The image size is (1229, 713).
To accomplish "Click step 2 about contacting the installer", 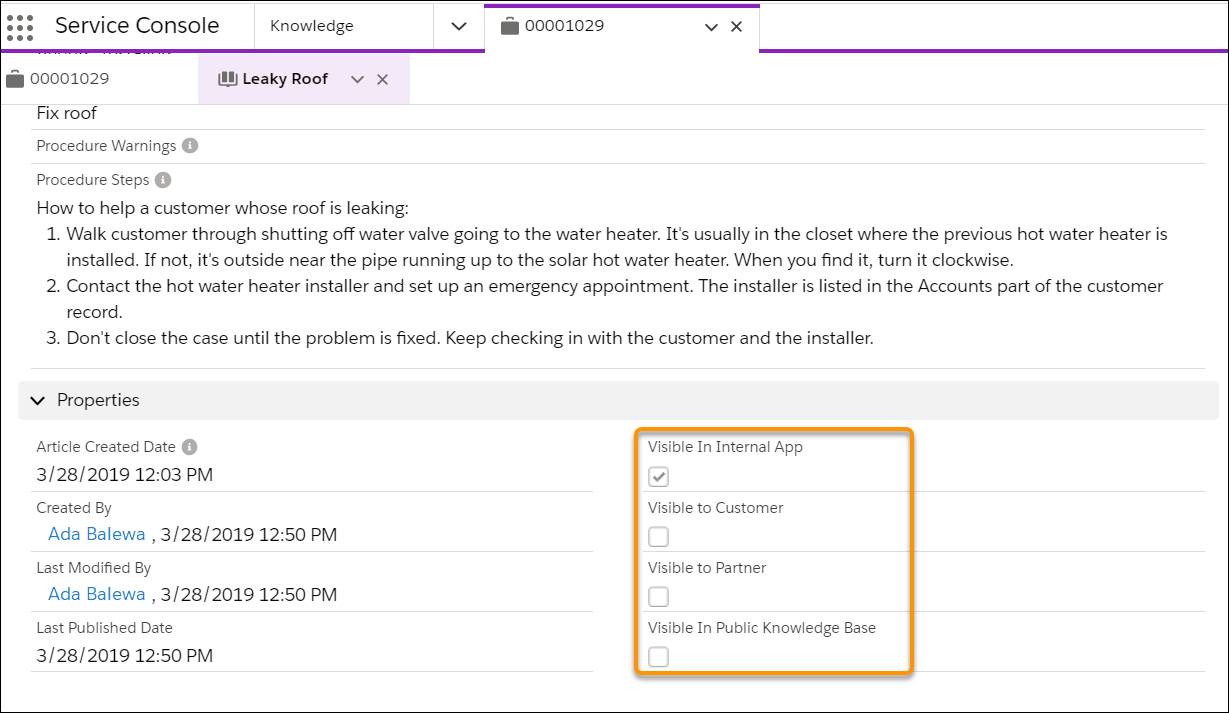I will coord(615,299).
